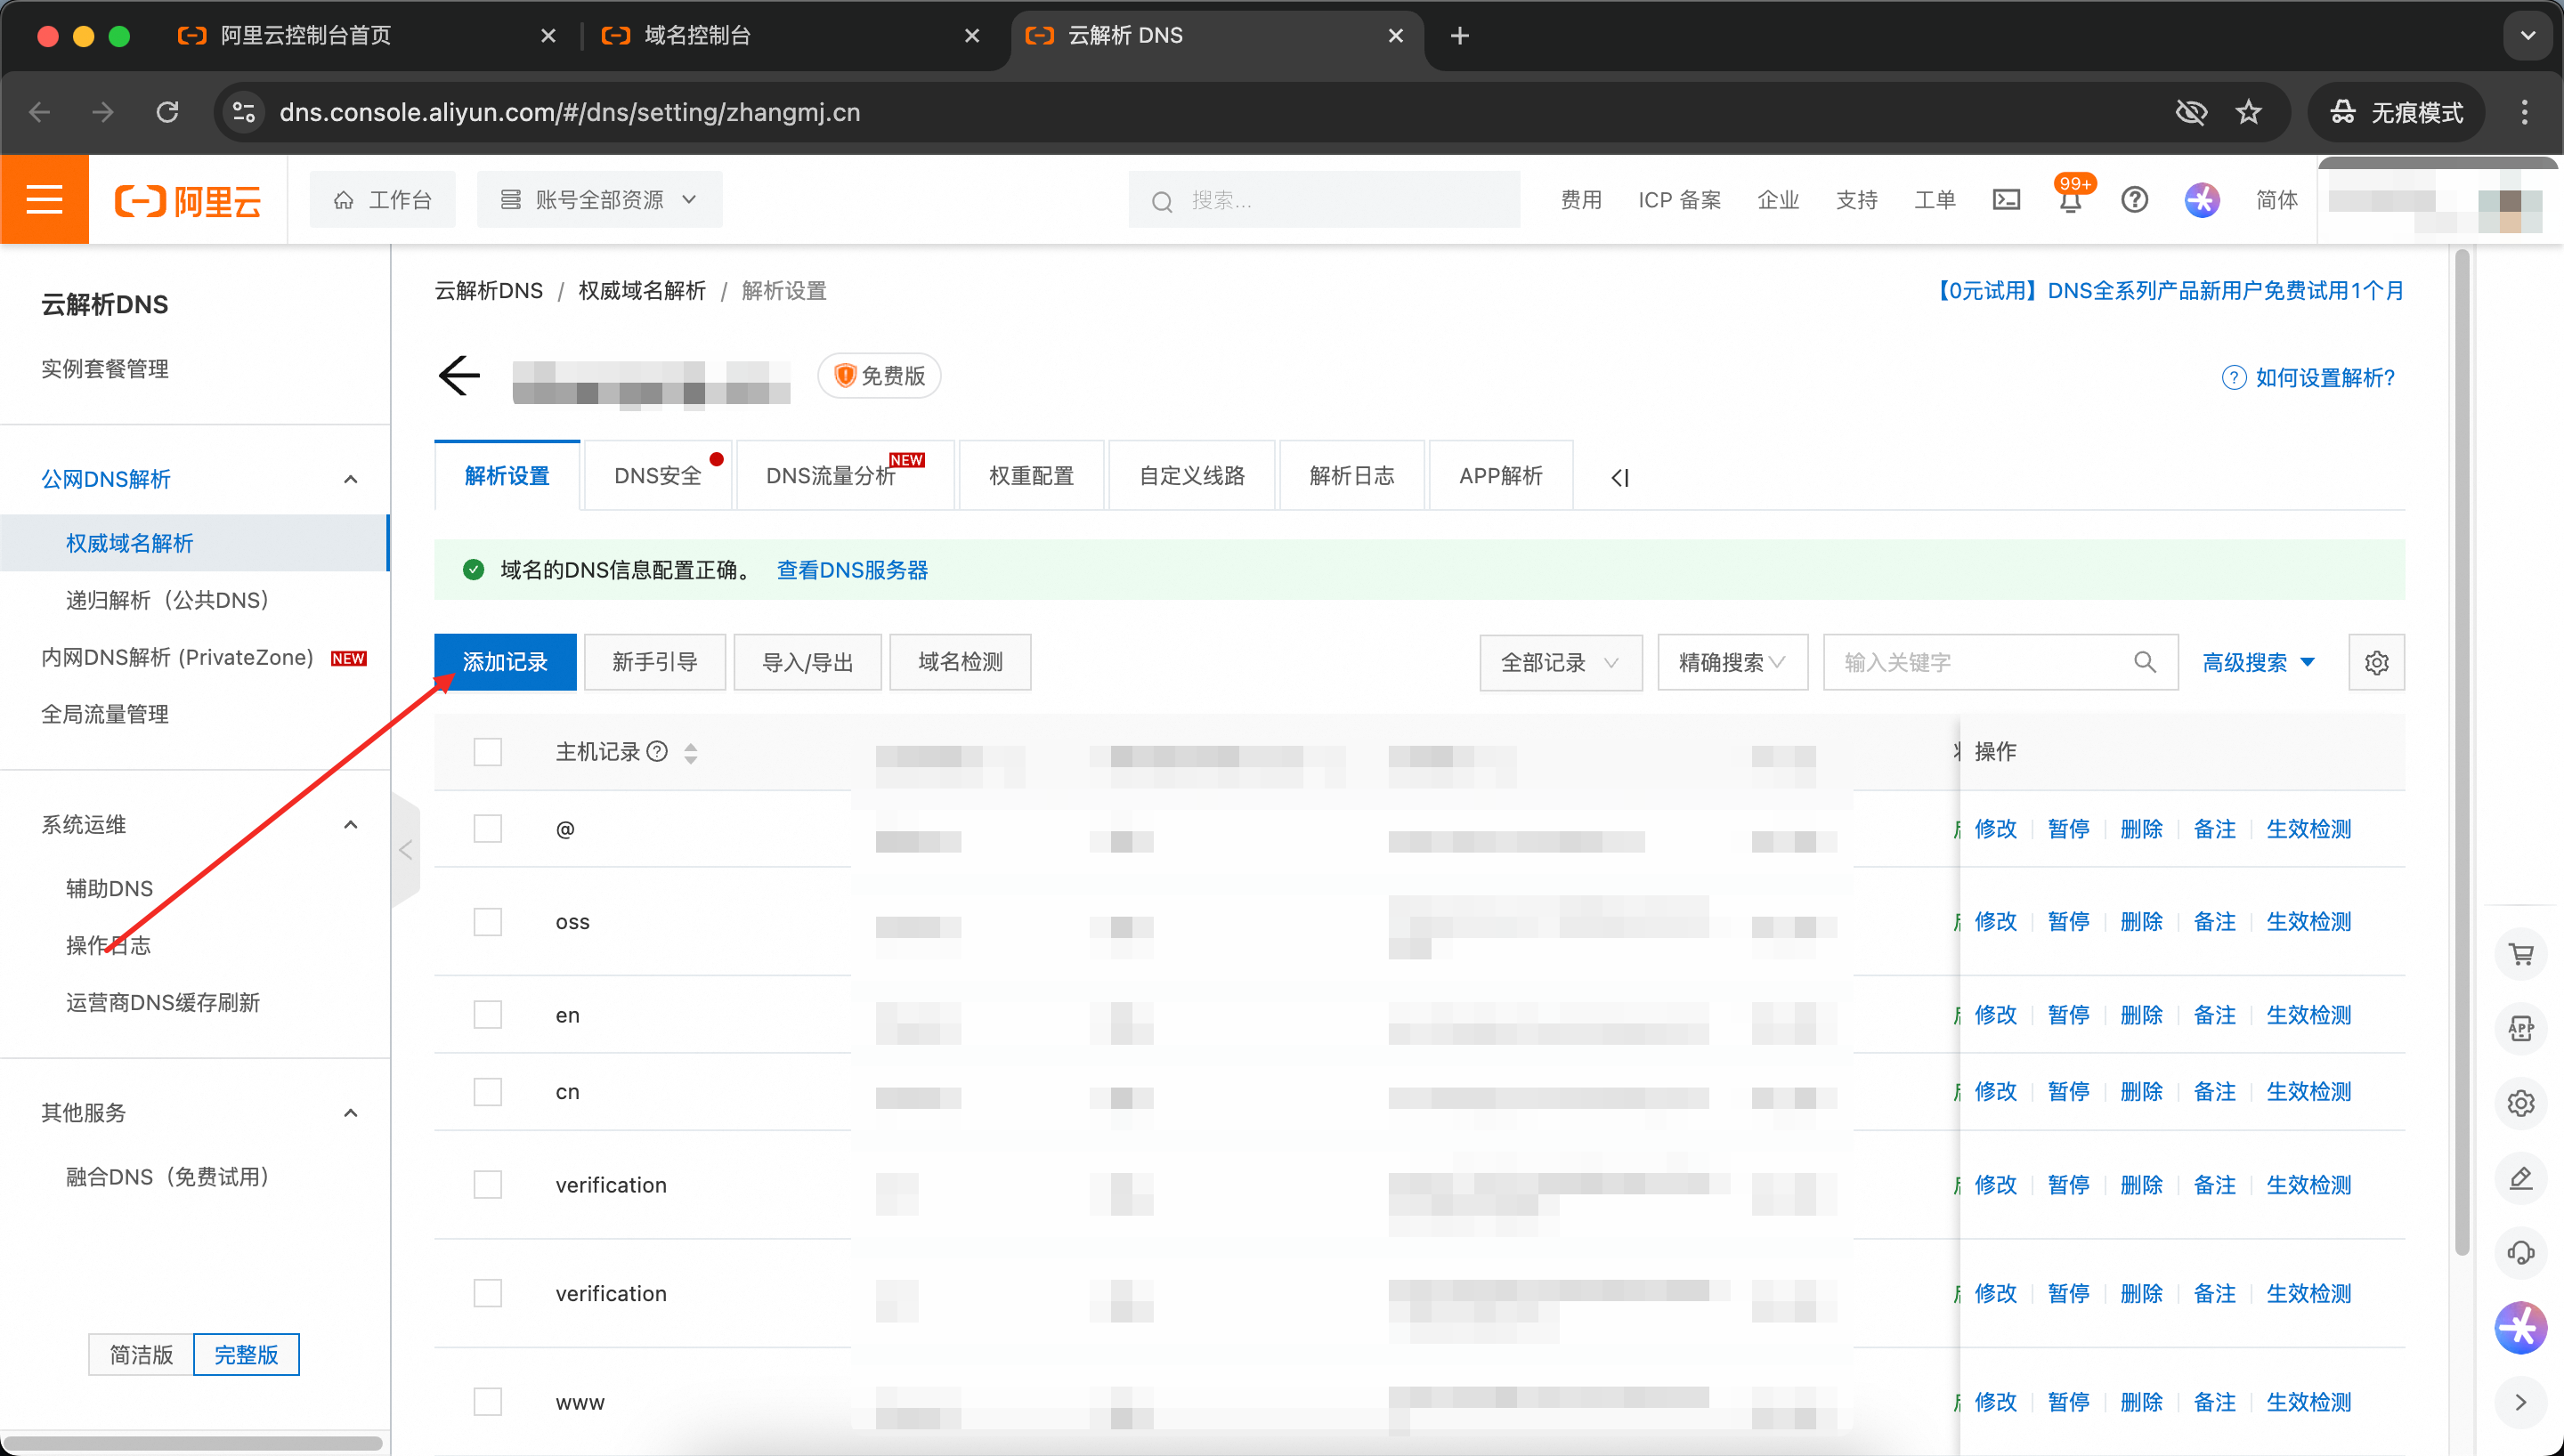This screenshot has height=1456, width=2564.
Task: Open the 账号全部资源 dropdown
Action: (599, 199)
